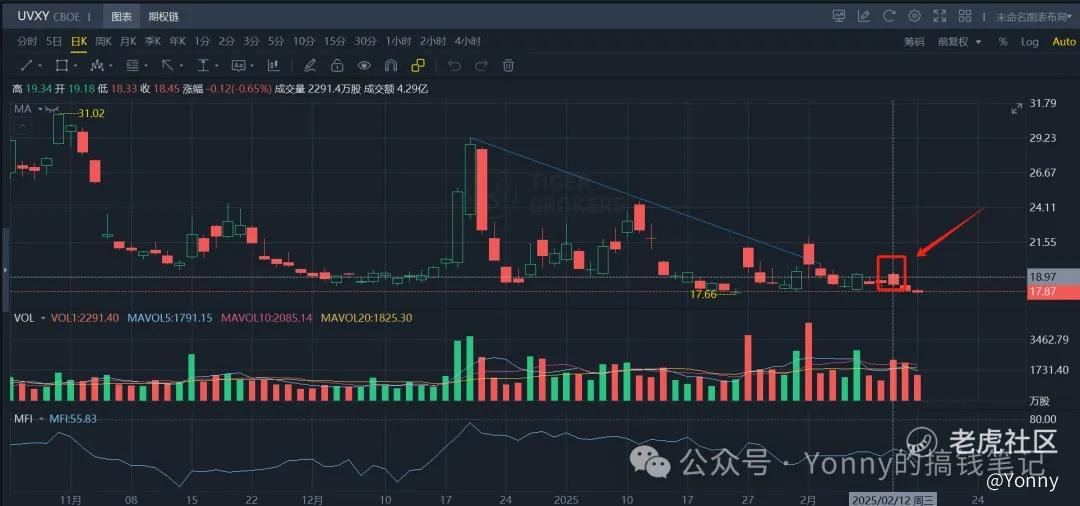1080x506 pixels.
Task: Open dropdown arrow next to rectangle tool
Action: coord(75,66)
